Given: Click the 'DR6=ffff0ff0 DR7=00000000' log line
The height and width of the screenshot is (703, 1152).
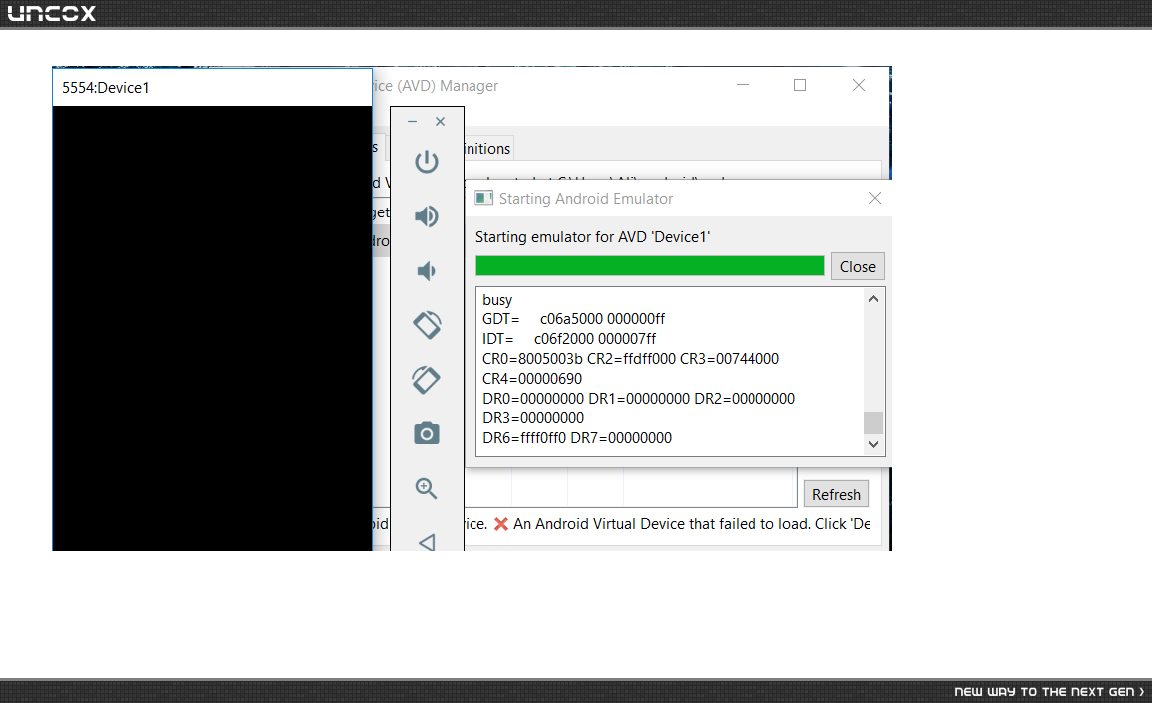Looking at the screenshot, I should [x=577, y=438].
